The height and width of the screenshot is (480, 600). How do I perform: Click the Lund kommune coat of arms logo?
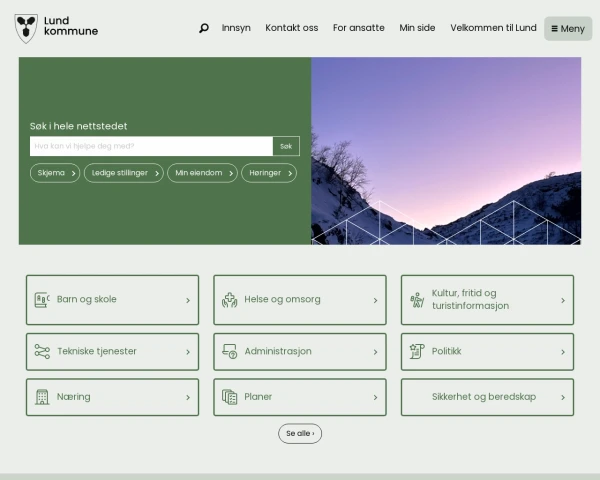26,28
